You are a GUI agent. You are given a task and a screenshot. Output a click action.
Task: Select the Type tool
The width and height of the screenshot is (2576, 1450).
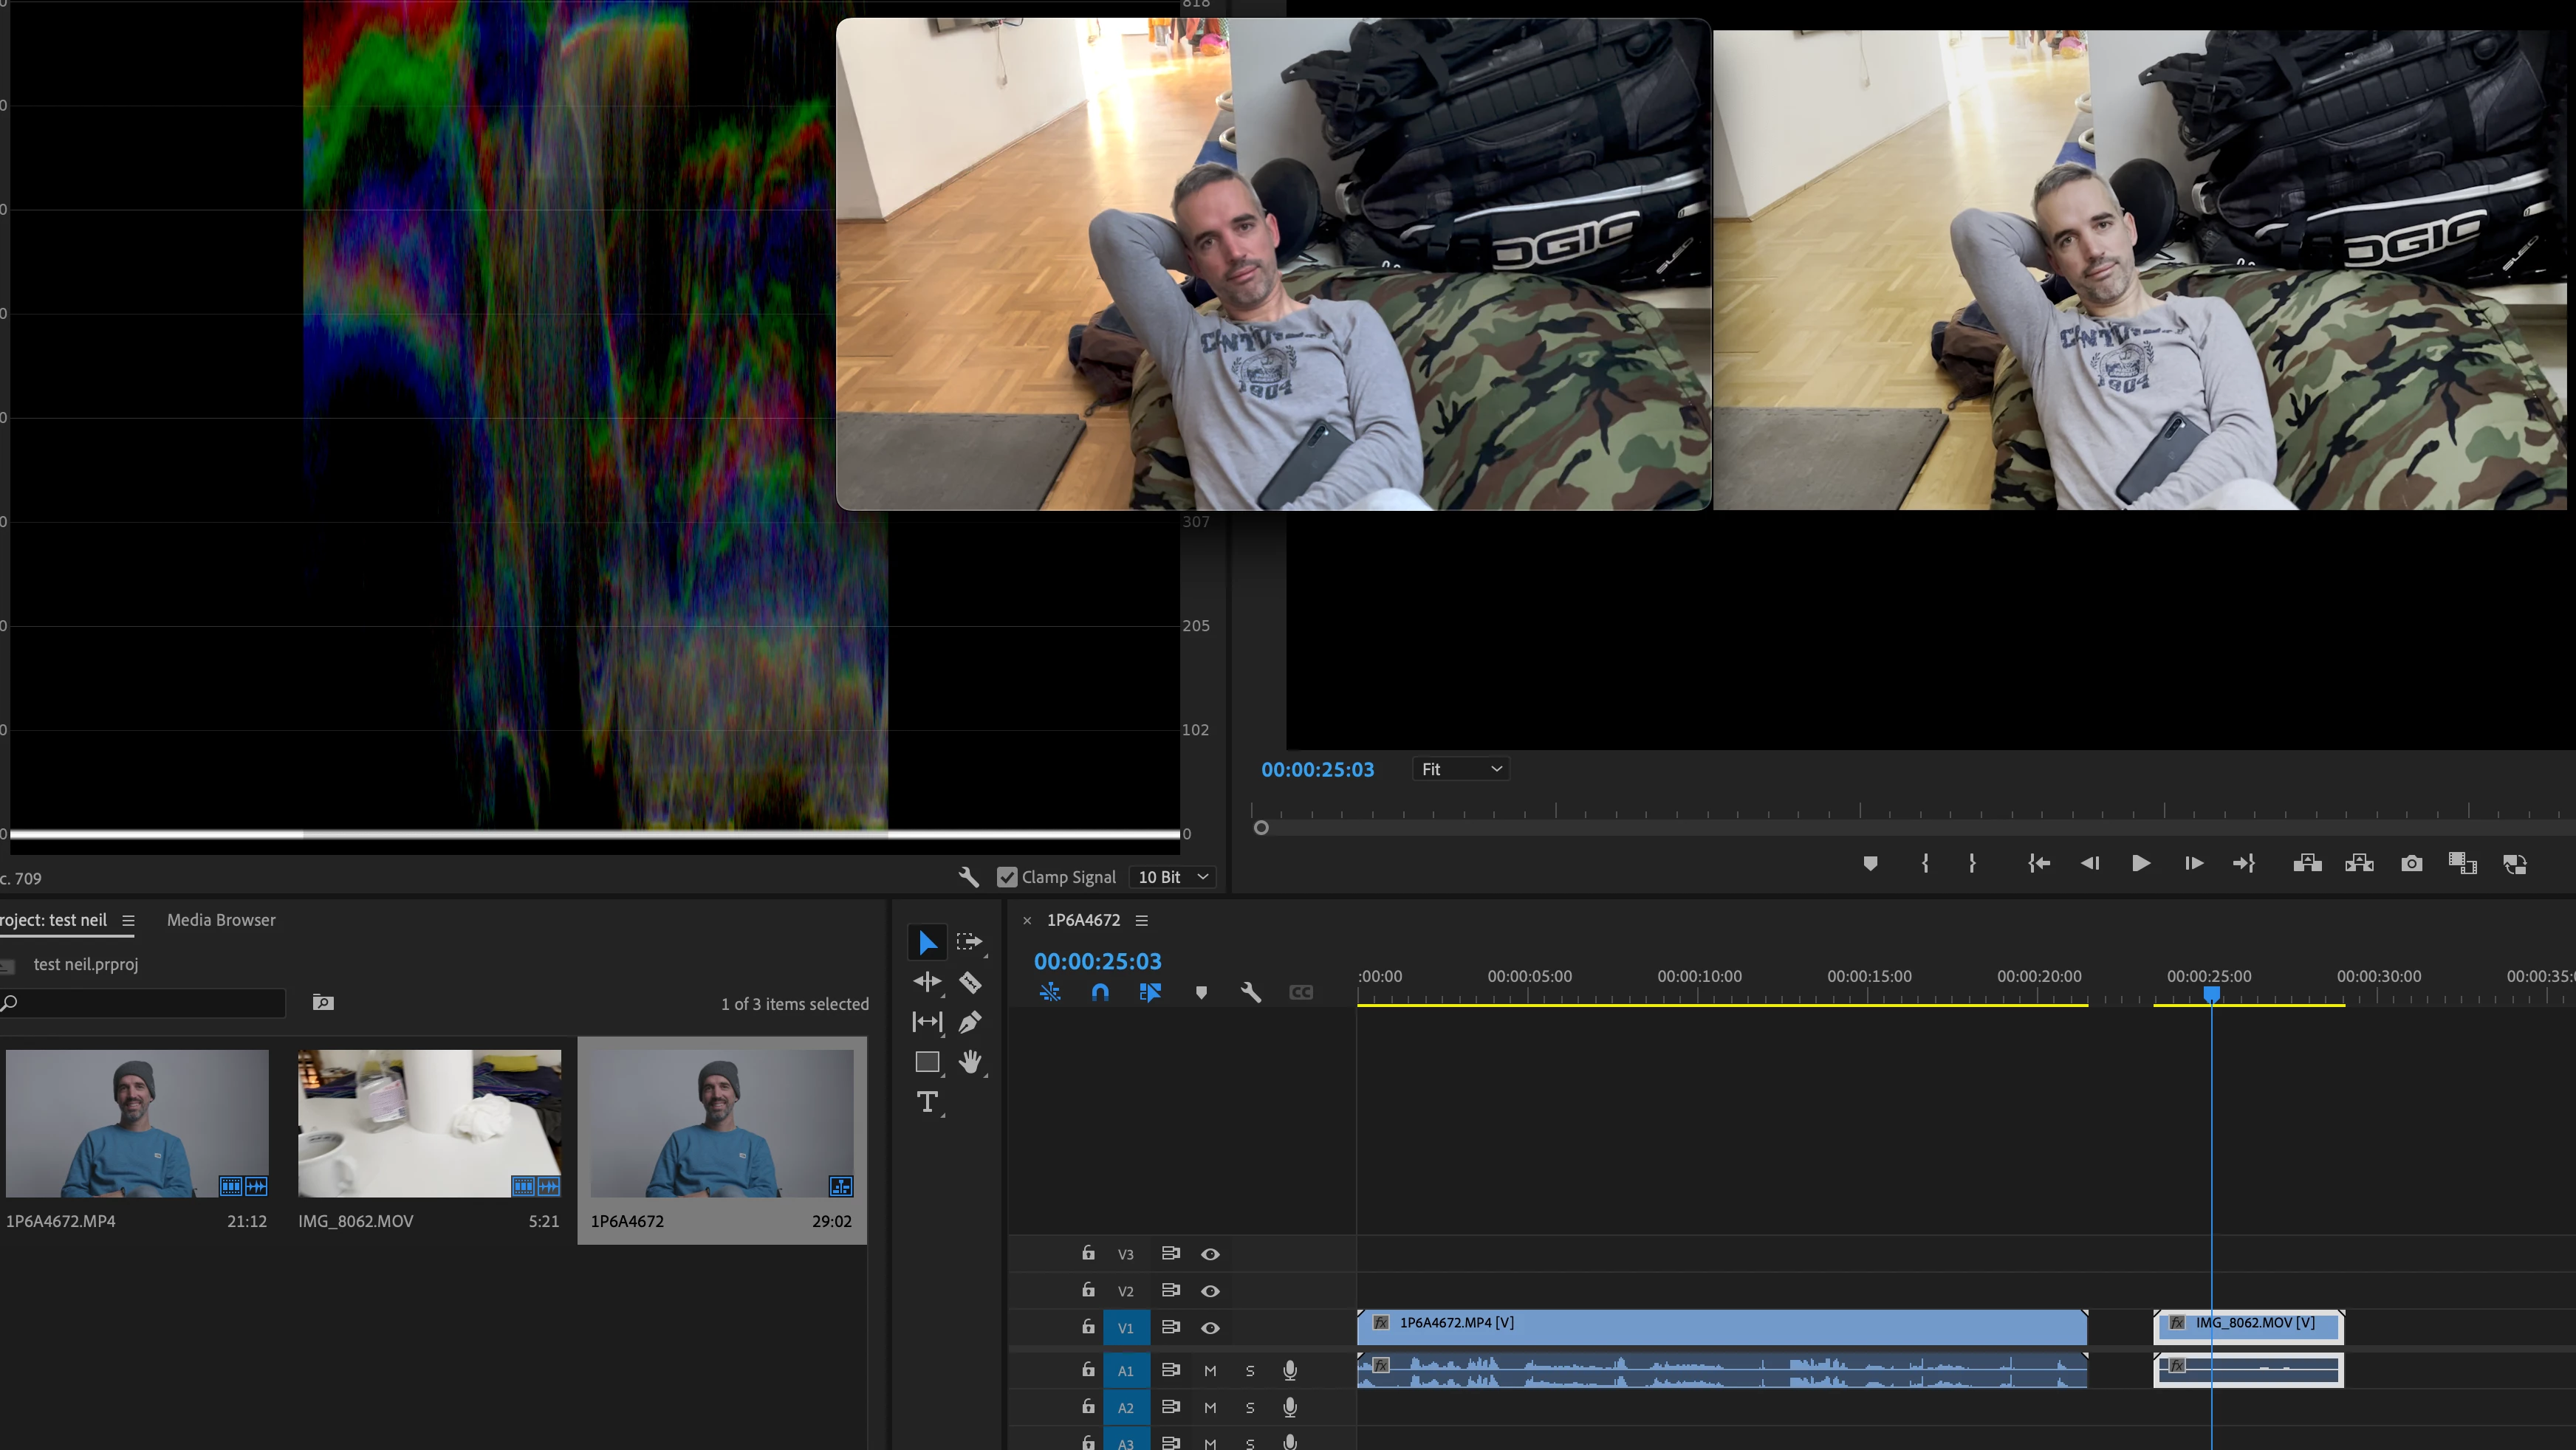coord(927,1102)
